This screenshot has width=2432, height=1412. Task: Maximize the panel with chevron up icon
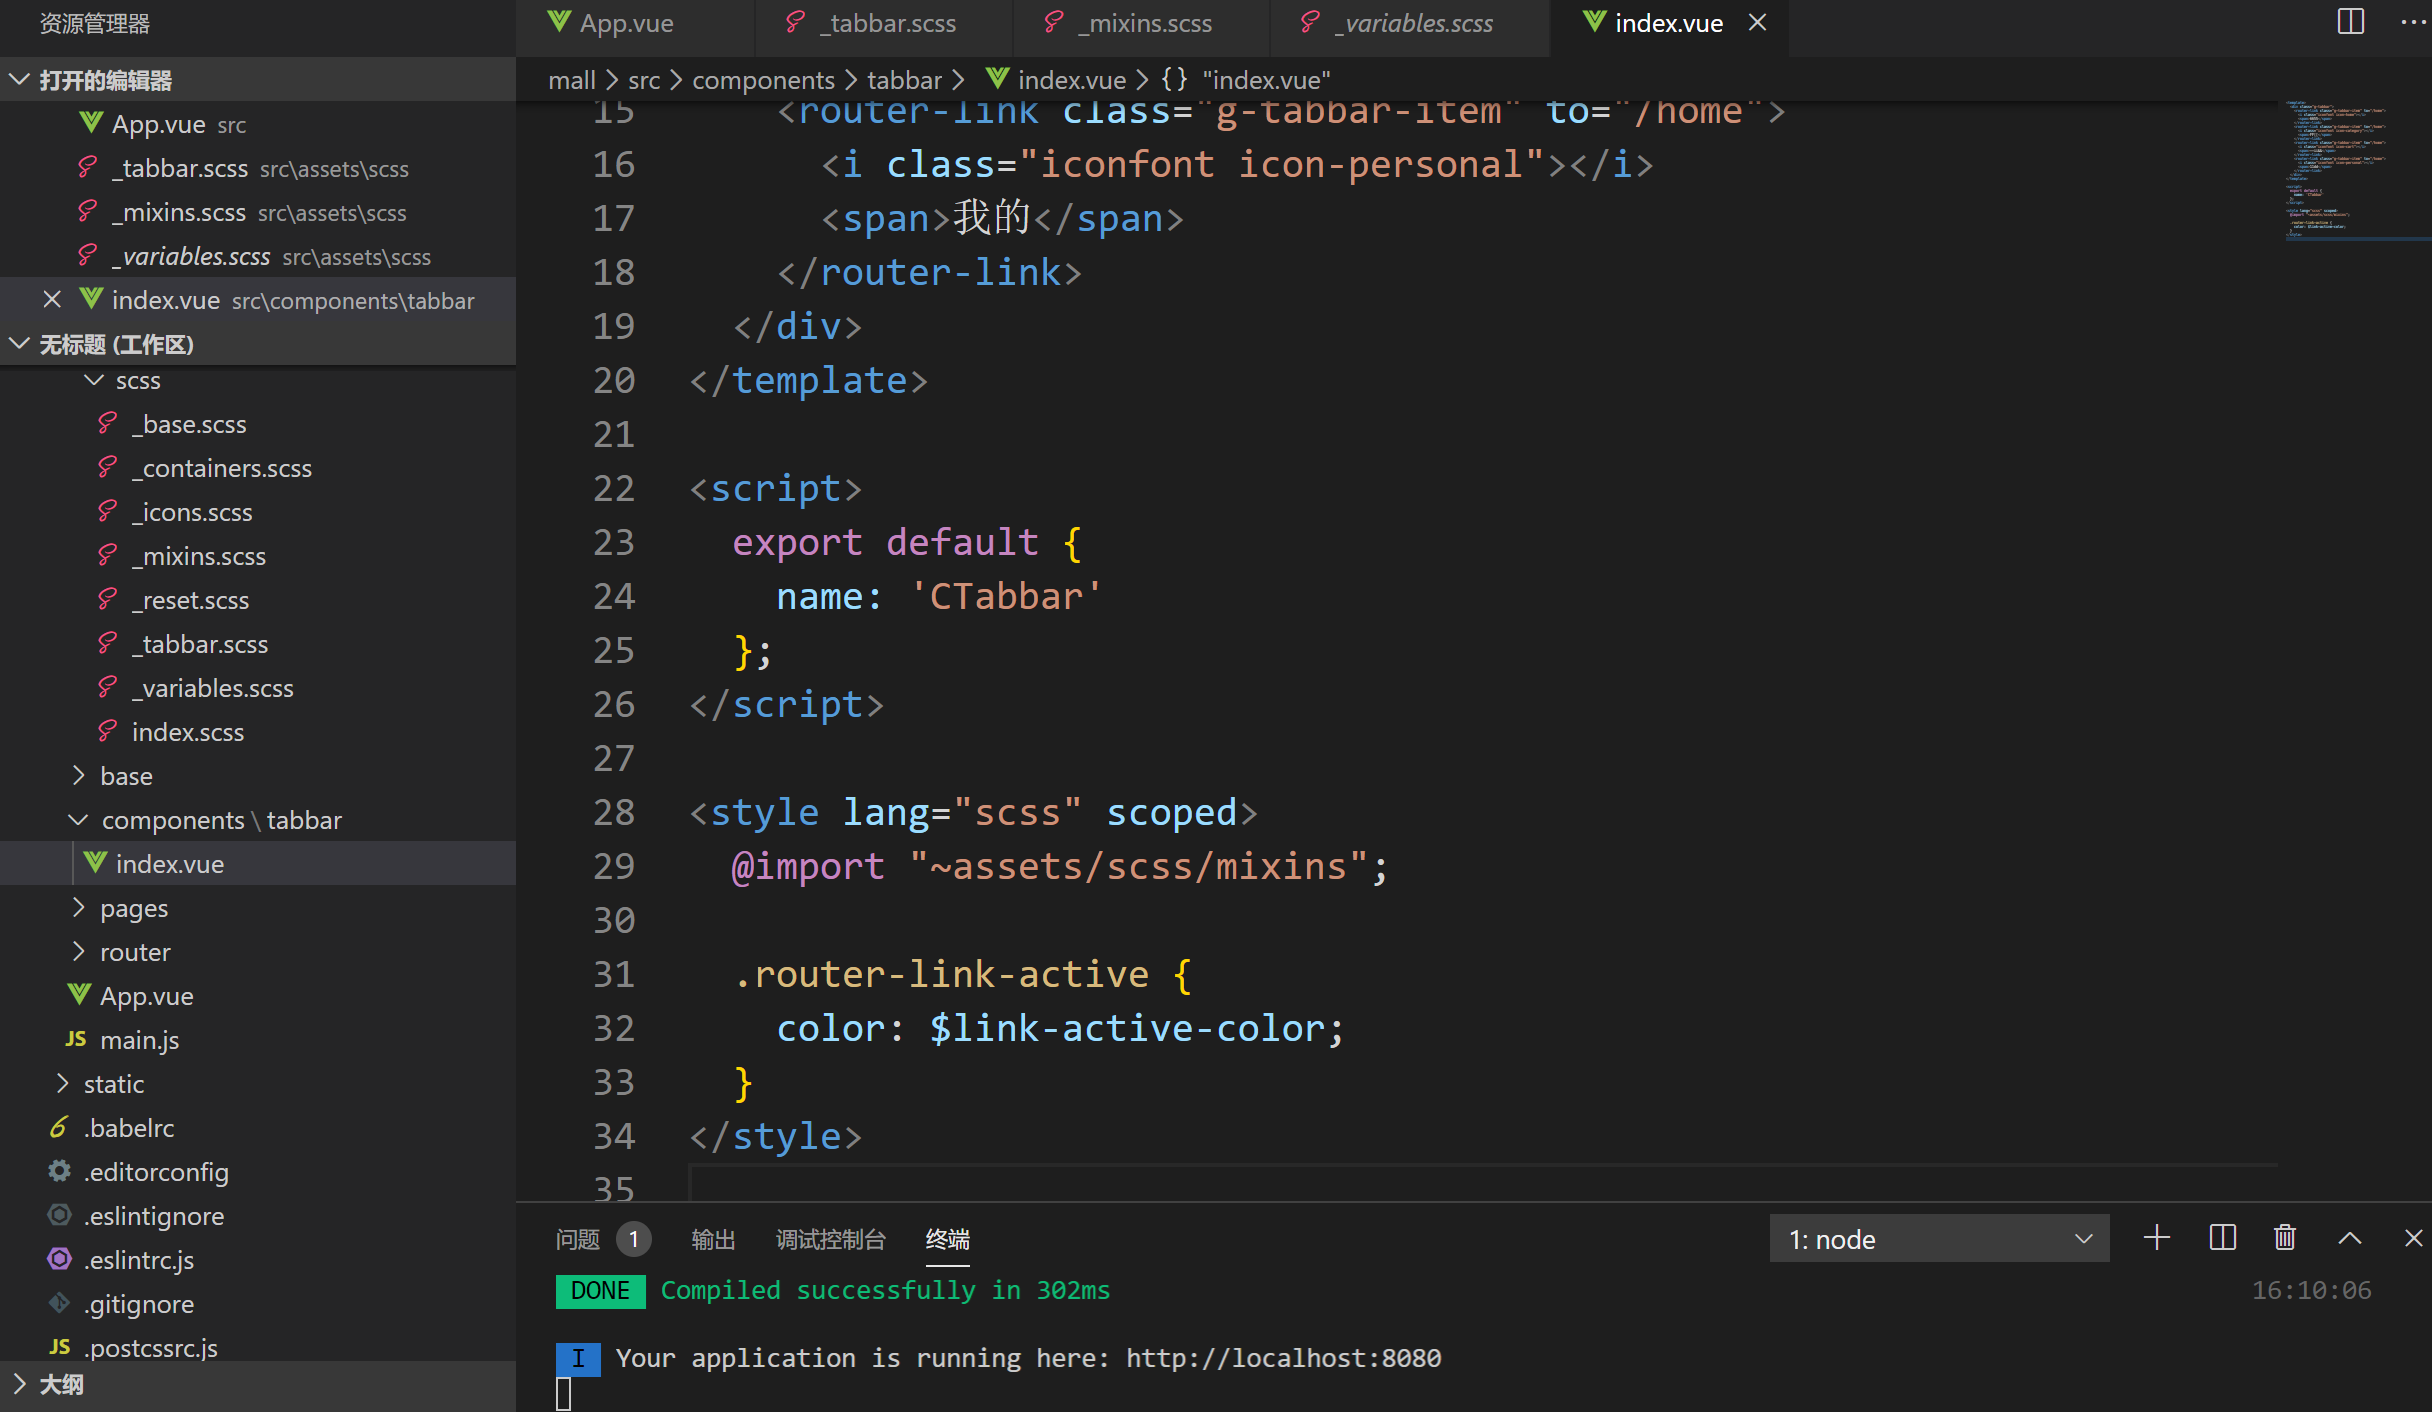tap(2350, 1238)
